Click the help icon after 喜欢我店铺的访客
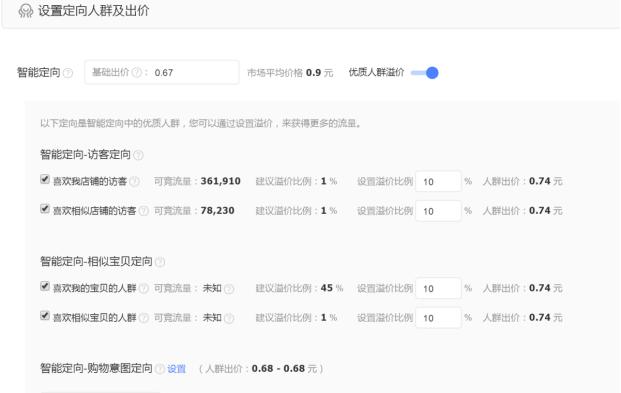621x393 pixels. (x=135, y=181)
